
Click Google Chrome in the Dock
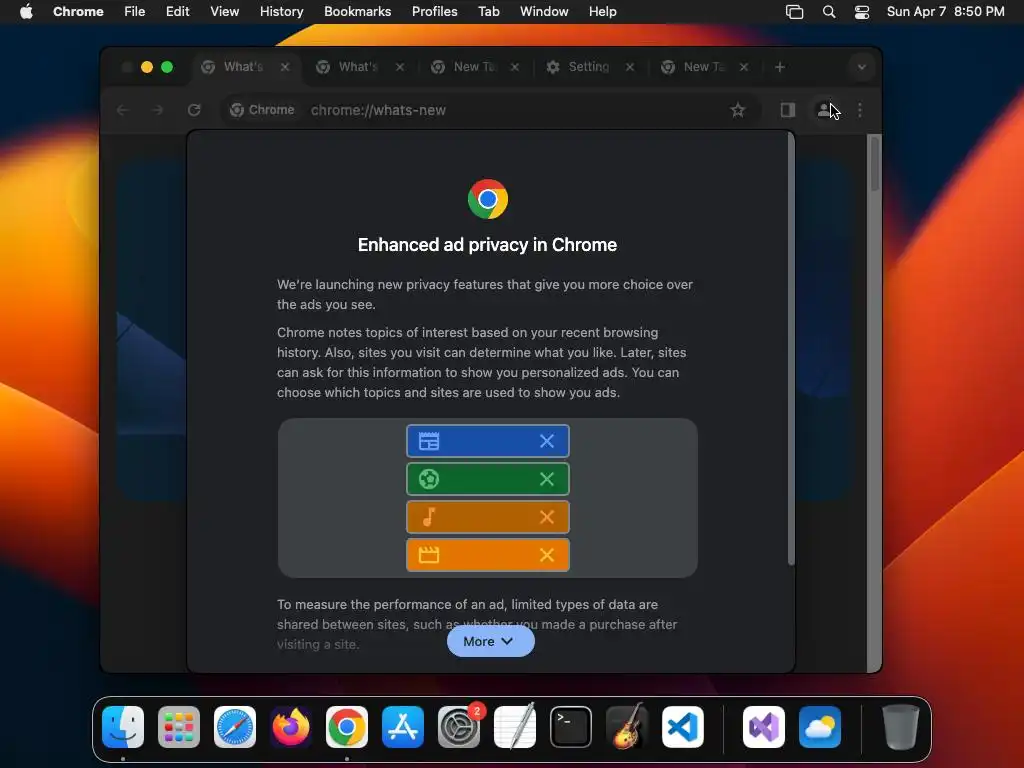(347, 726)
